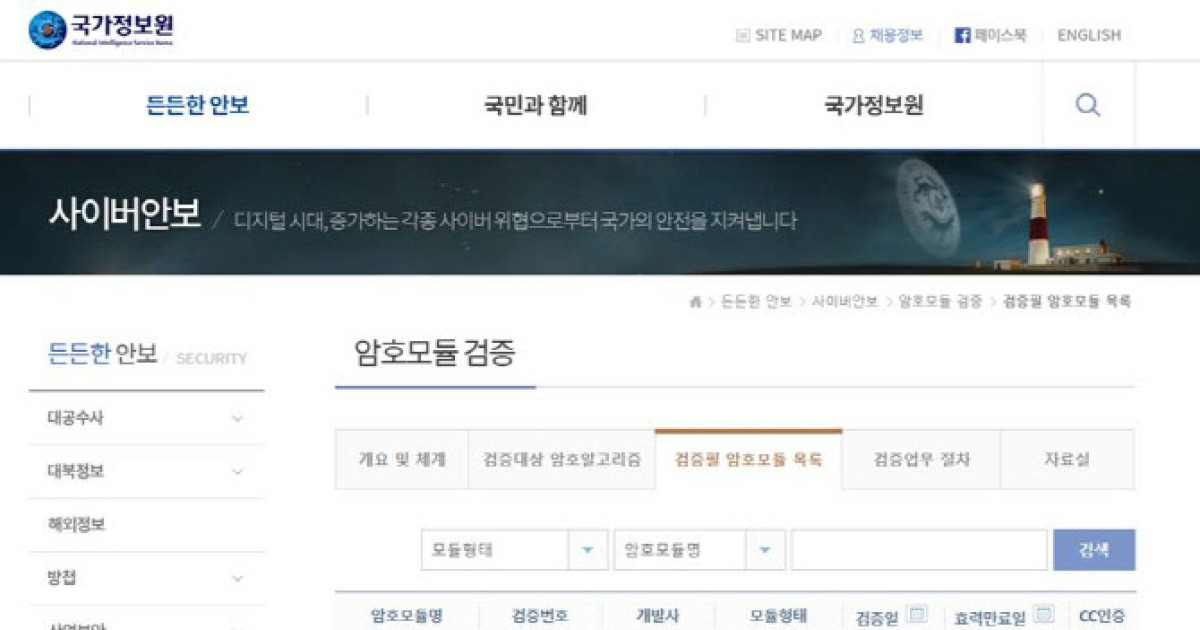
Task: Open the 국민과 함께 menu
Action: (x=535, y=104)
